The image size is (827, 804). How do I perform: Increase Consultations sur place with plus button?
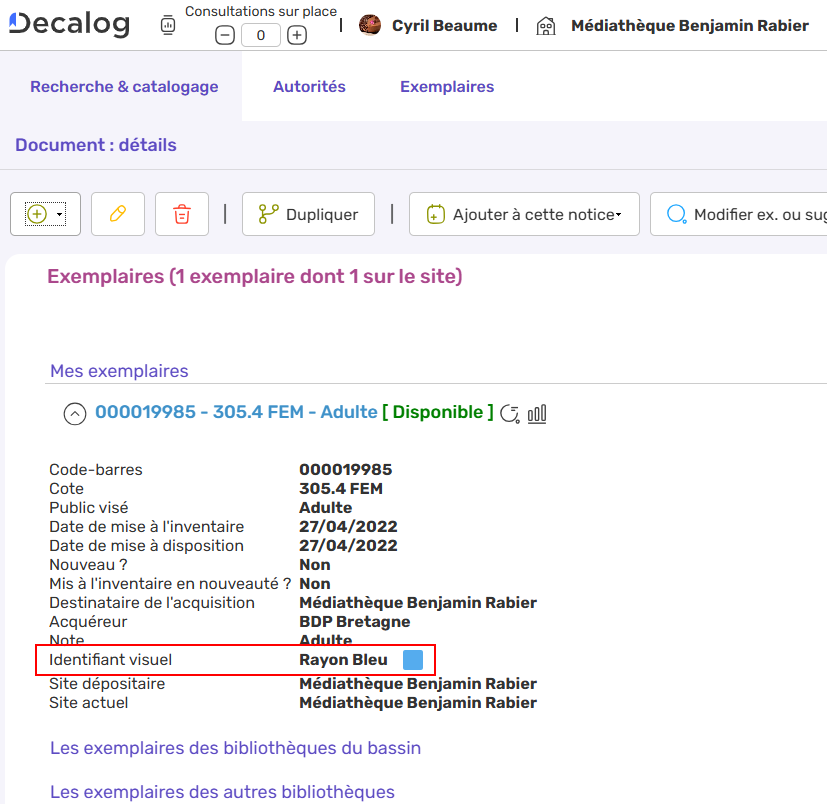(x=295, y=34)
